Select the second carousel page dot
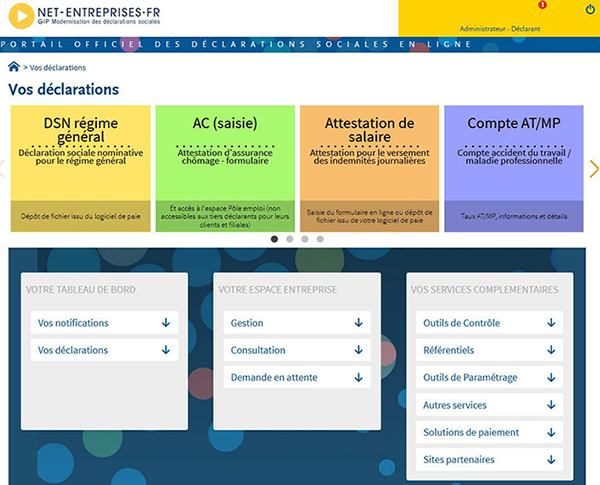Viewport: 600px width, 485px height. [290, 239]
